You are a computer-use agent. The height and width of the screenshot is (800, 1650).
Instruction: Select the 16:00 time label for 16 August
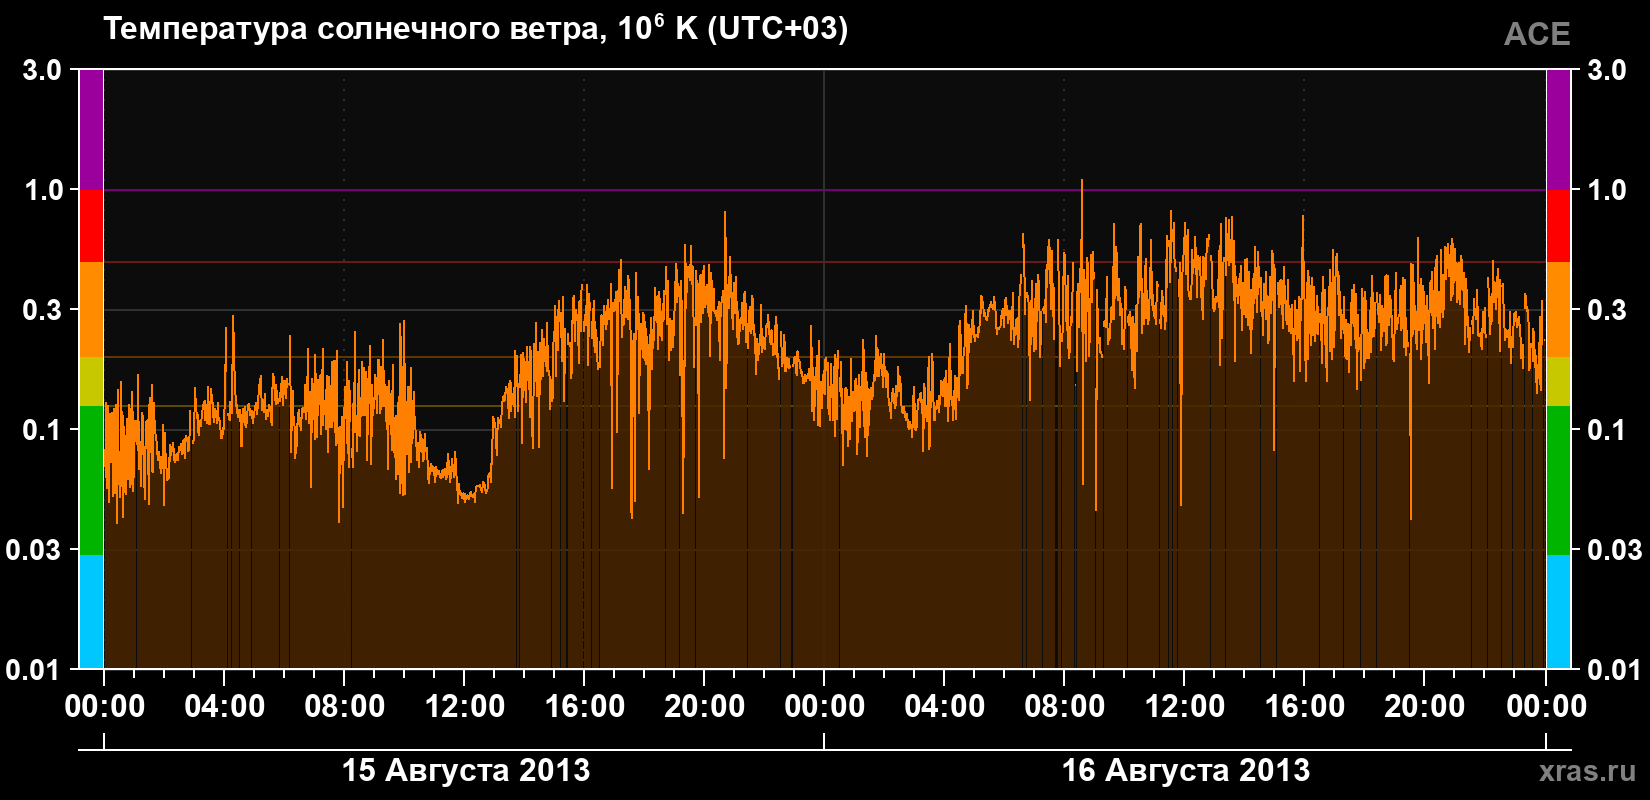click(1305, 707)
